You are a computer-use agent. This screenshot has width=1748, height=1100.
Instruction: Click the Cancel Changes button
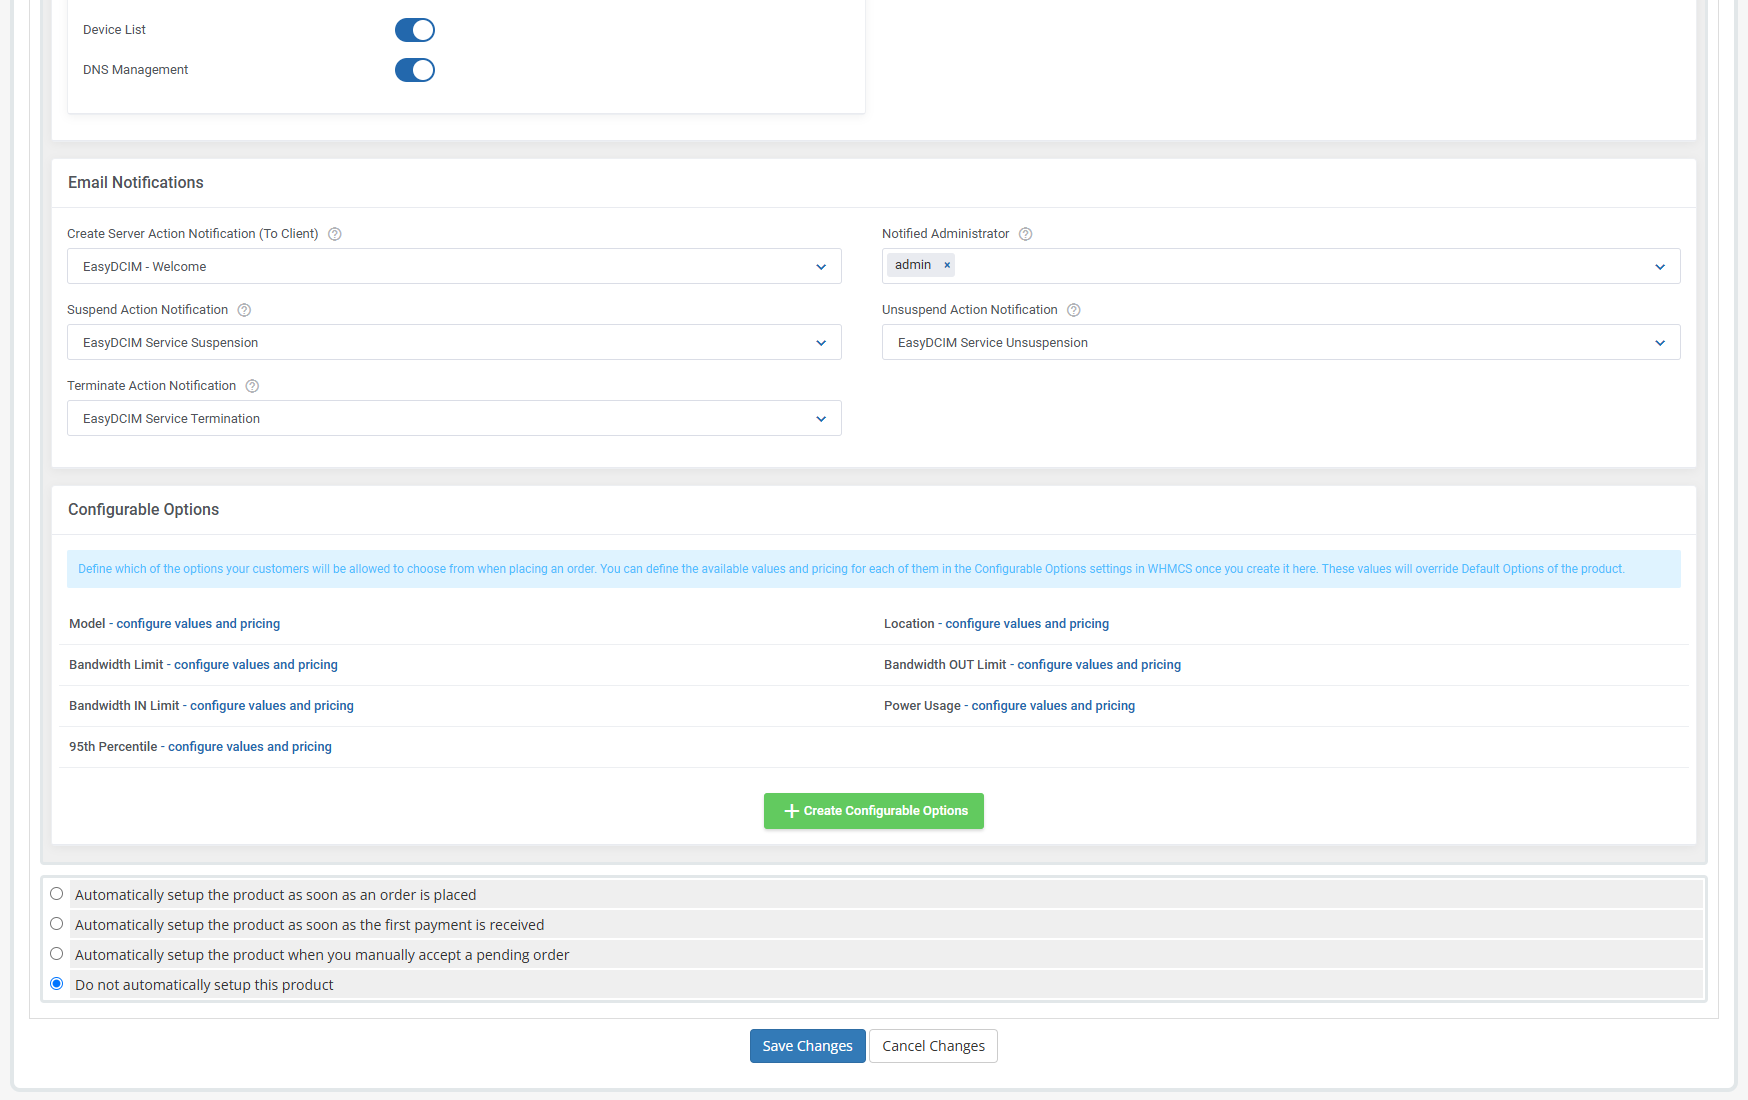(933, 1046)
